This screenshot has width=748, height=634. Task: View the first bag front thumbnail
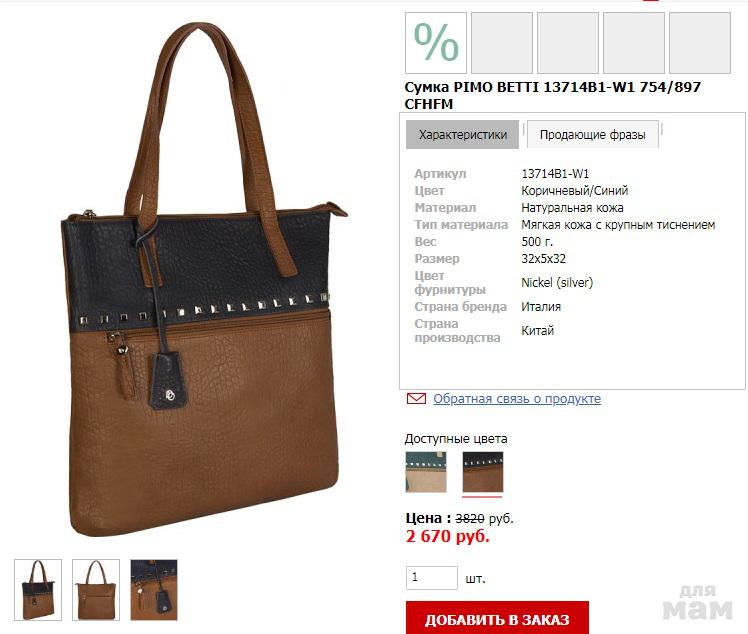(x=38, y=590)
